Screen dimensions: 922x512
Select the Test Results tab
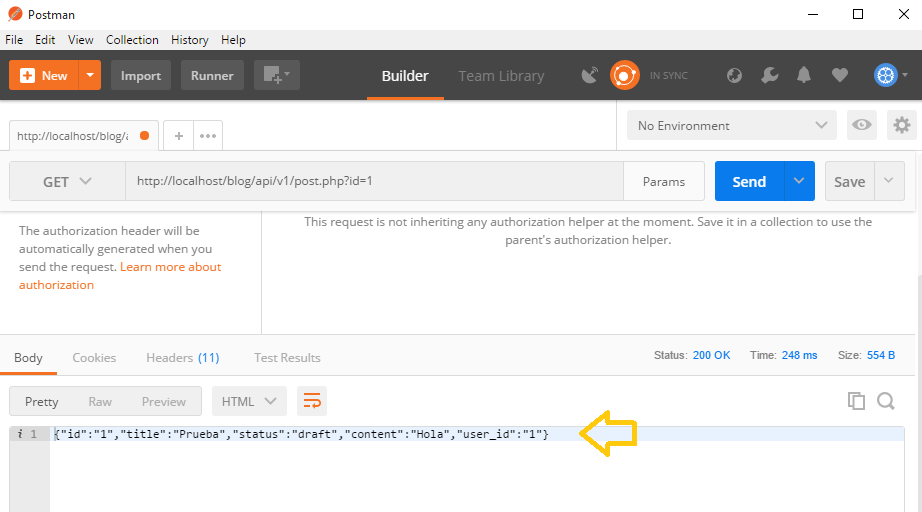tap(287, 357)
